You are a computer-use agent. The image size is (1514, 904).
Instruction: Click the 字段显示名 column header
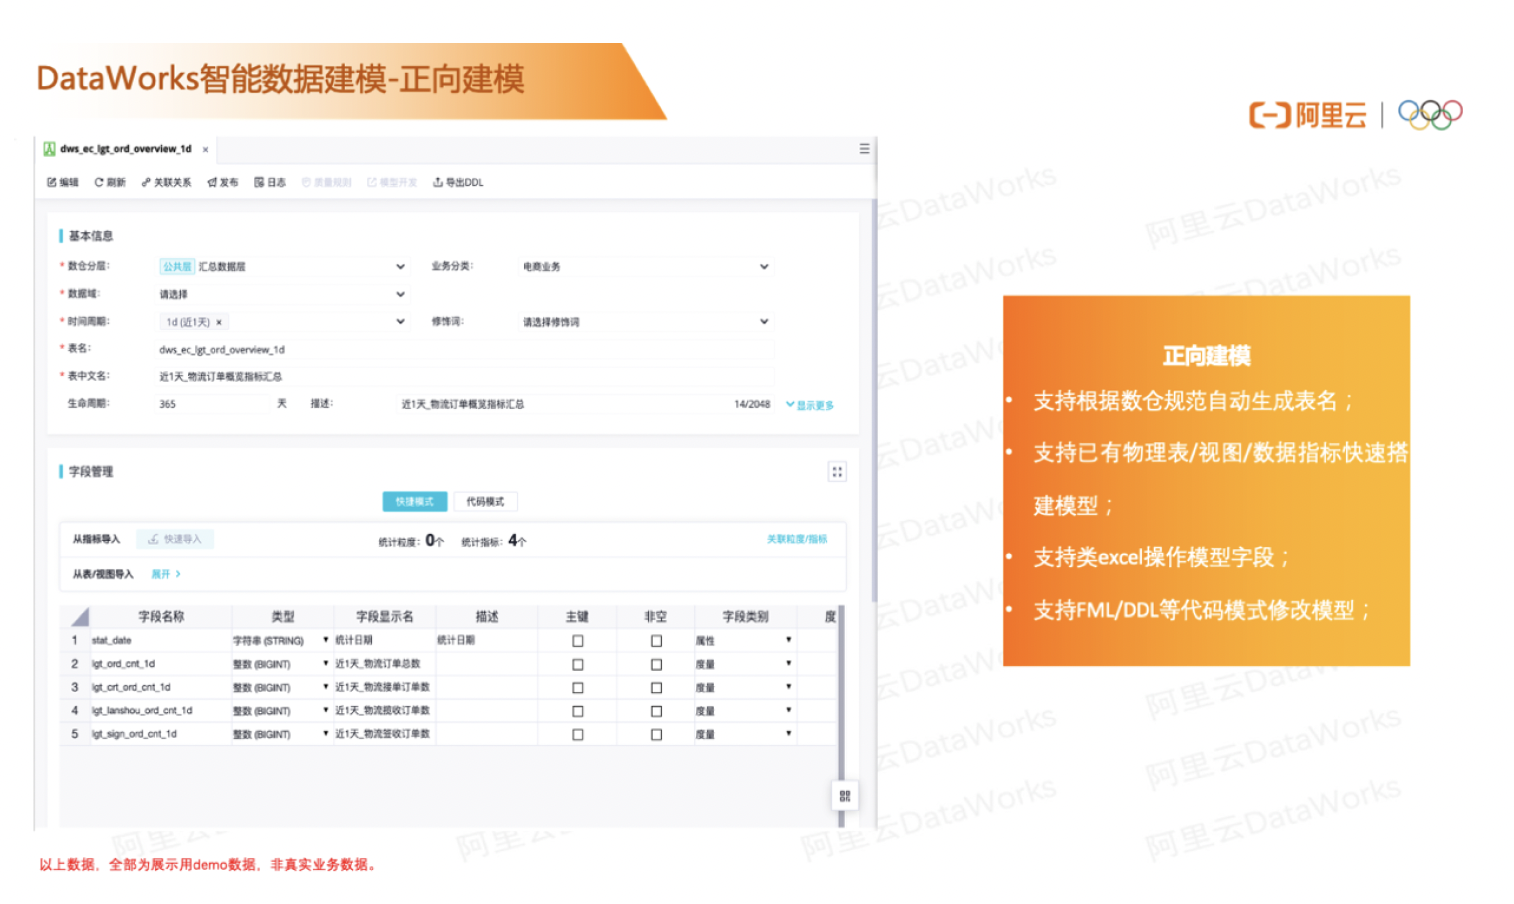385,616
